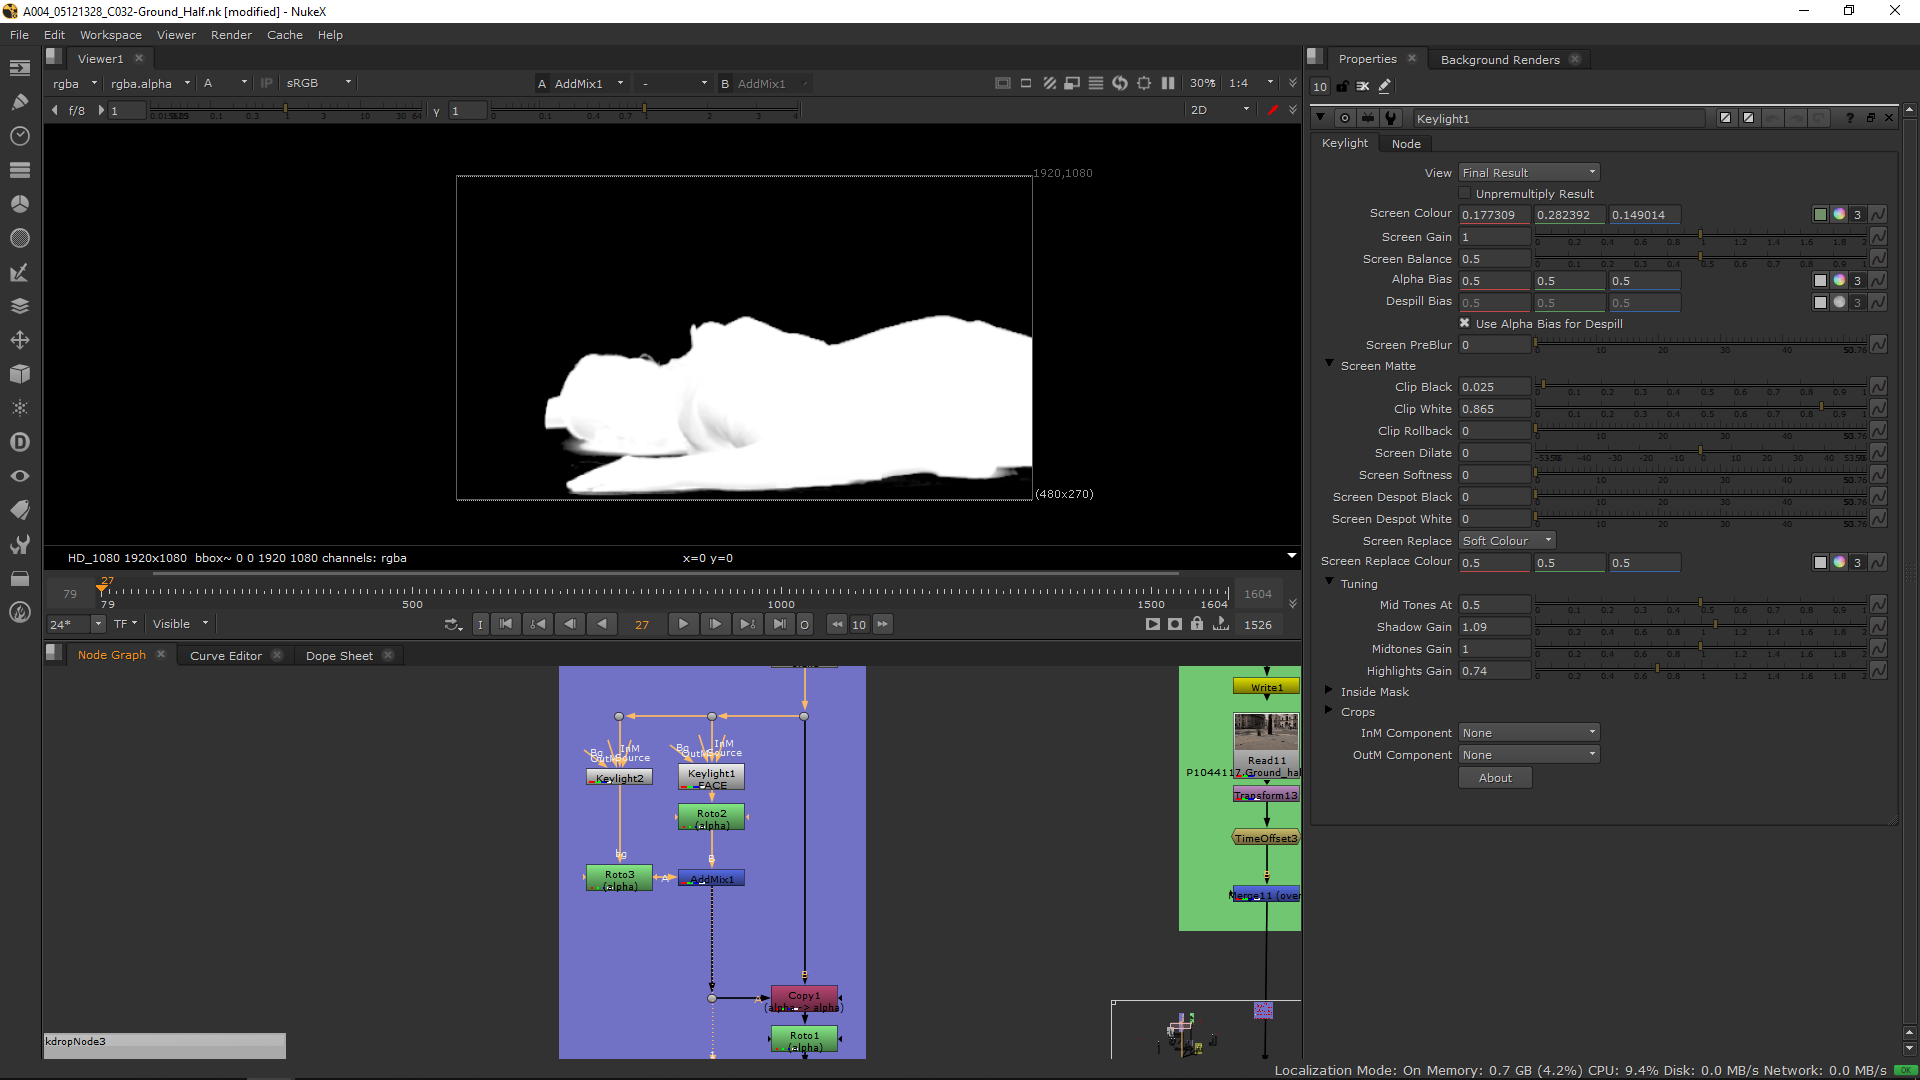Open the View Final Result dropdown
The height and width of the screenshot is (1080, 1920).
point(1528,172)
